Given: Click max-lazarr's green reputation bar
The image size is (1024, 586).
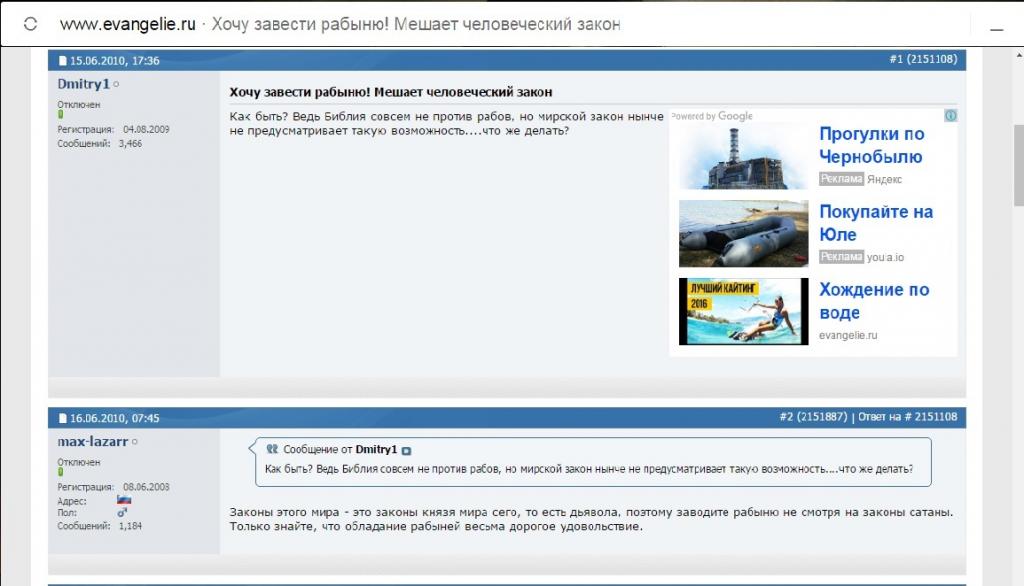Looking at the screenshot, I should (x=61, y=472).
